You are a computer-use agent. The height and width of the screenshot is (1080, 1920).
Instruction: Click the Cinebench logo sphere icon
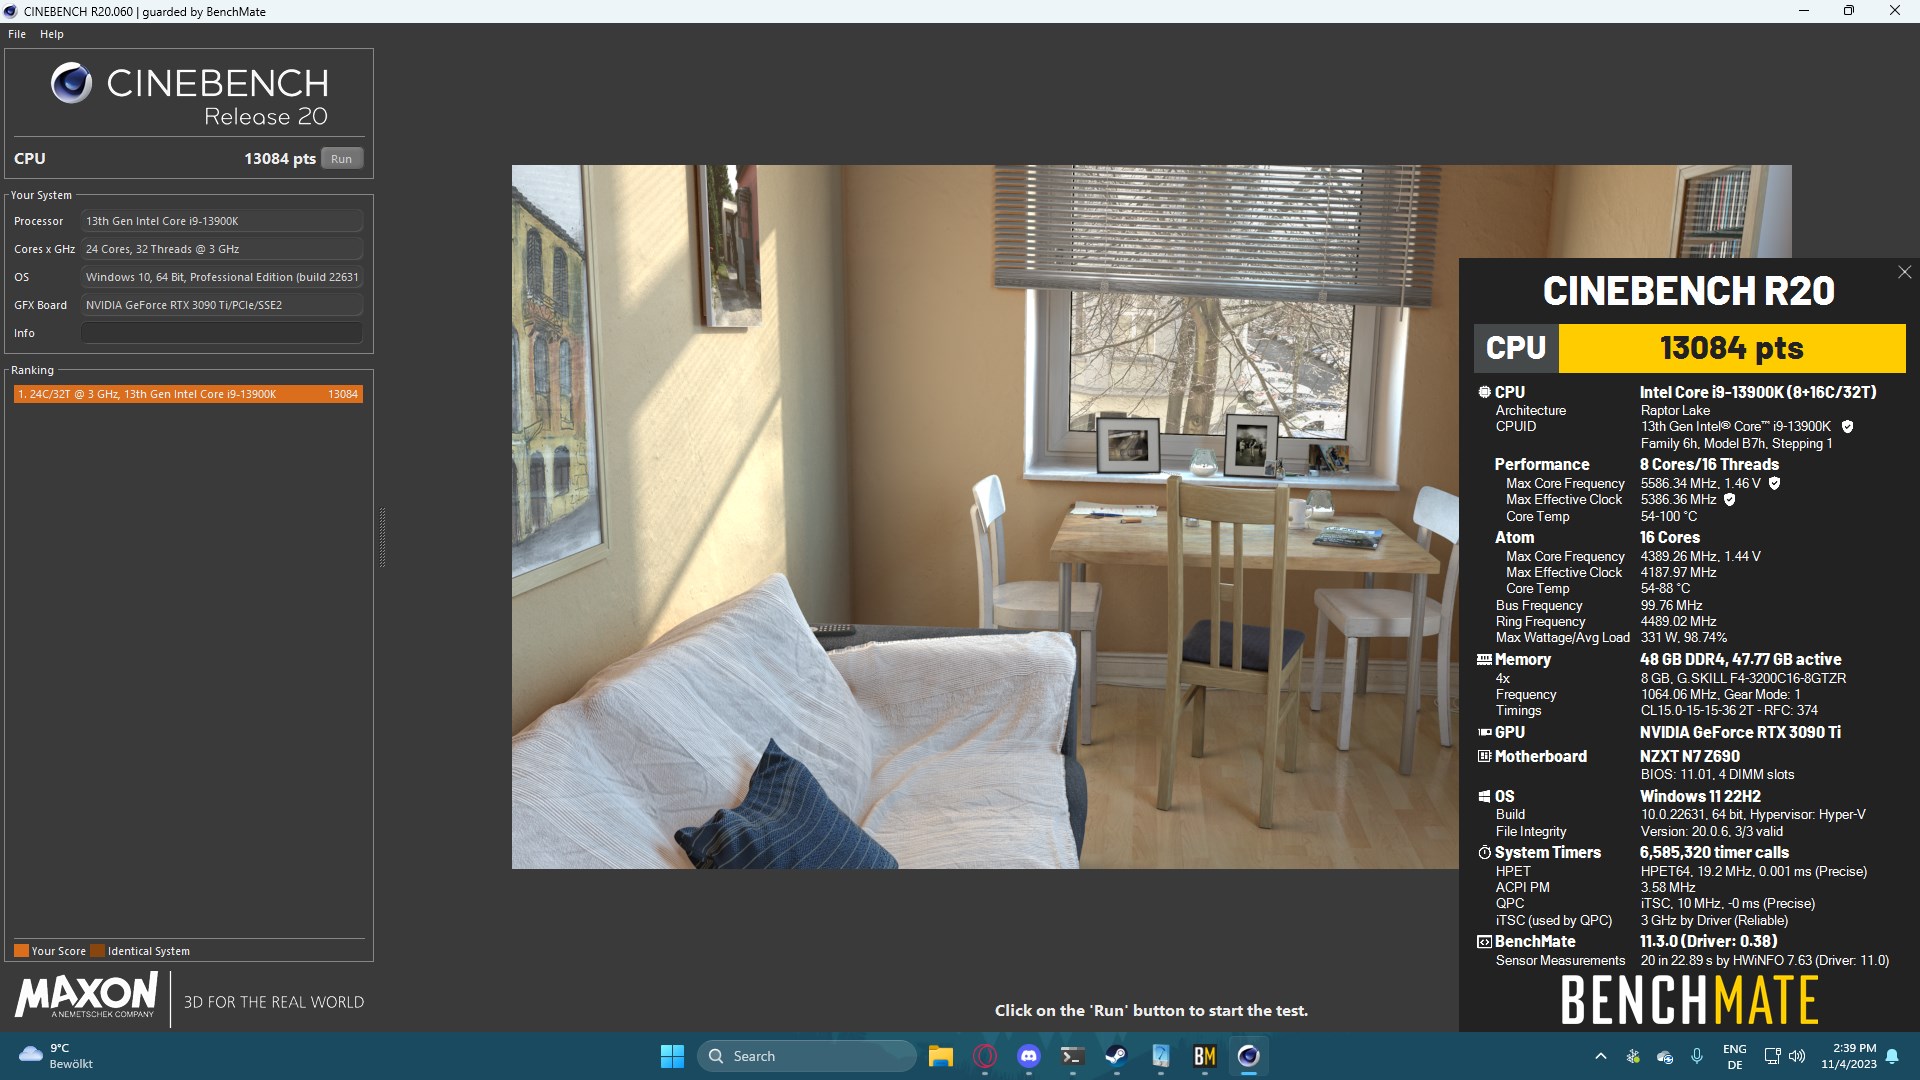(x=71, y=83)
